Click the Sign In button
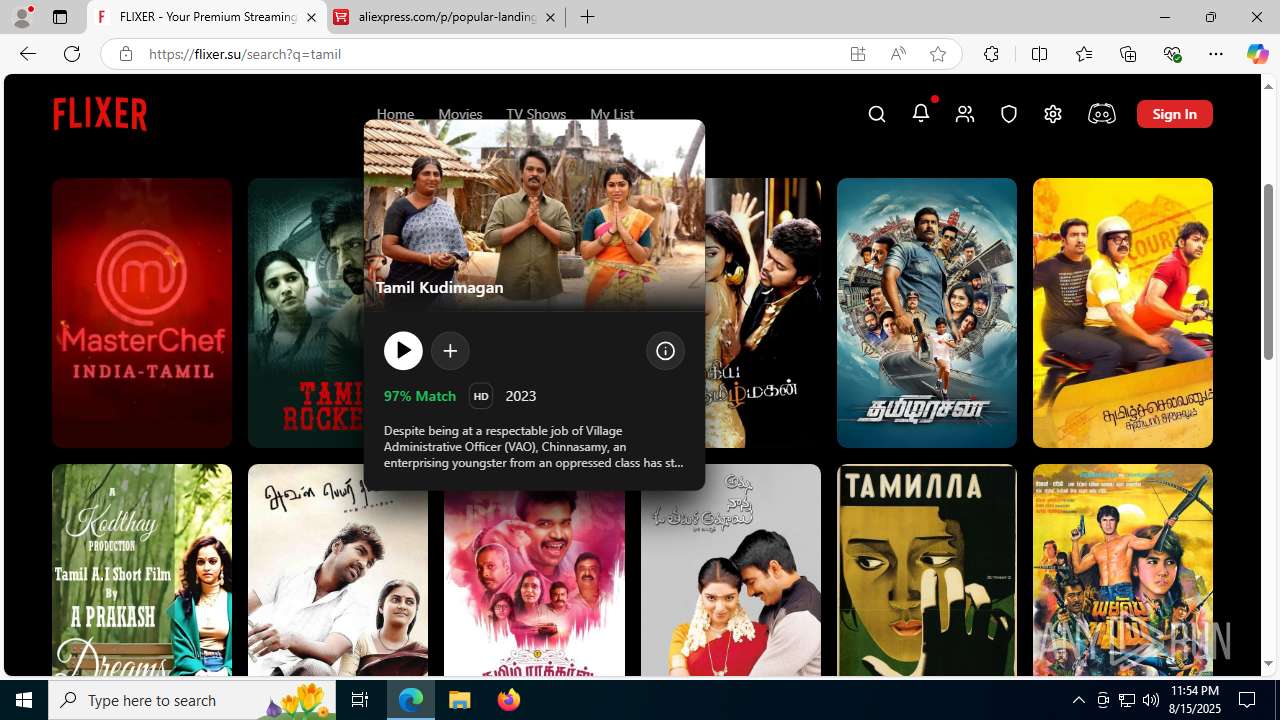 [1175, 114]
